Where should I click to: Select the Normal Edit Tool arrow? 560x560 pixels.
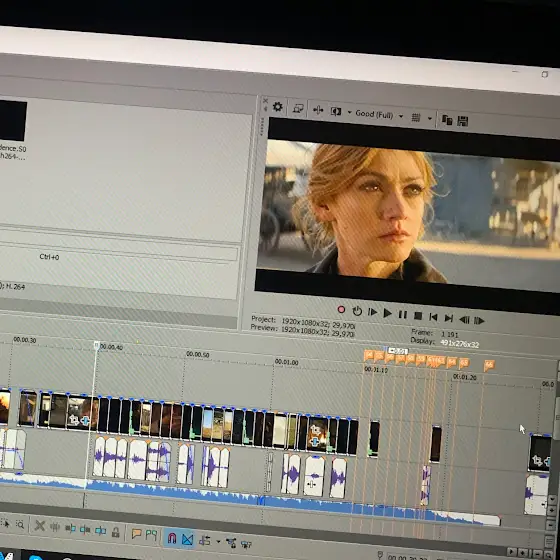[5, 524]
